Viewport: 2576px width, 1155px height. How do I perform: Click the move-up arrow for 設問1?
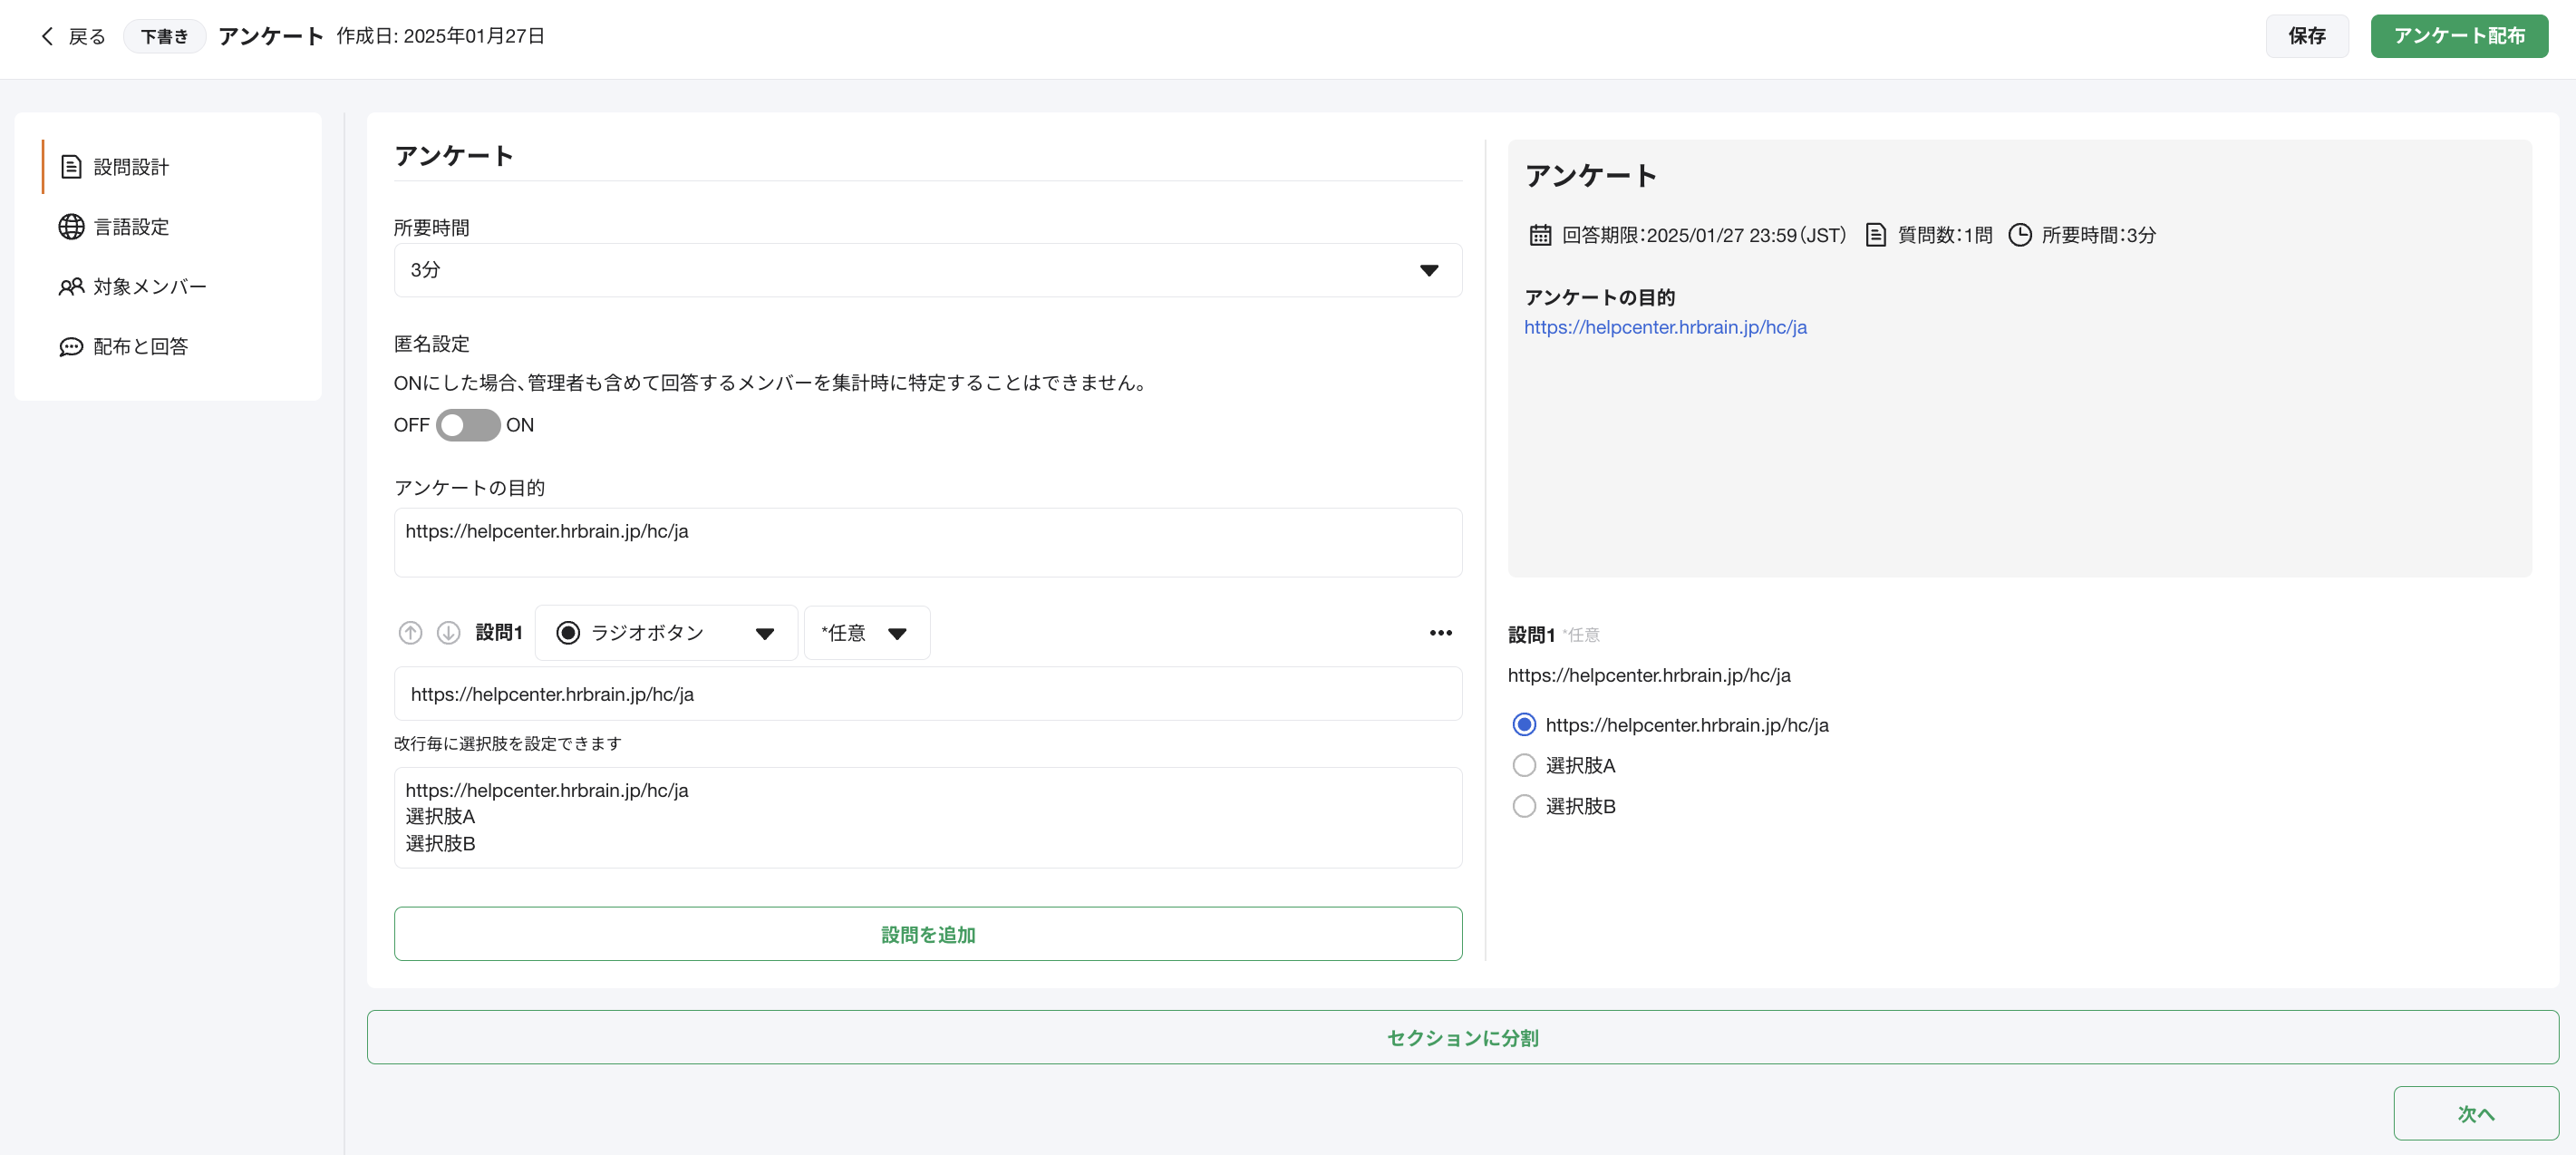pyautogui.click(x=410, y=633)
